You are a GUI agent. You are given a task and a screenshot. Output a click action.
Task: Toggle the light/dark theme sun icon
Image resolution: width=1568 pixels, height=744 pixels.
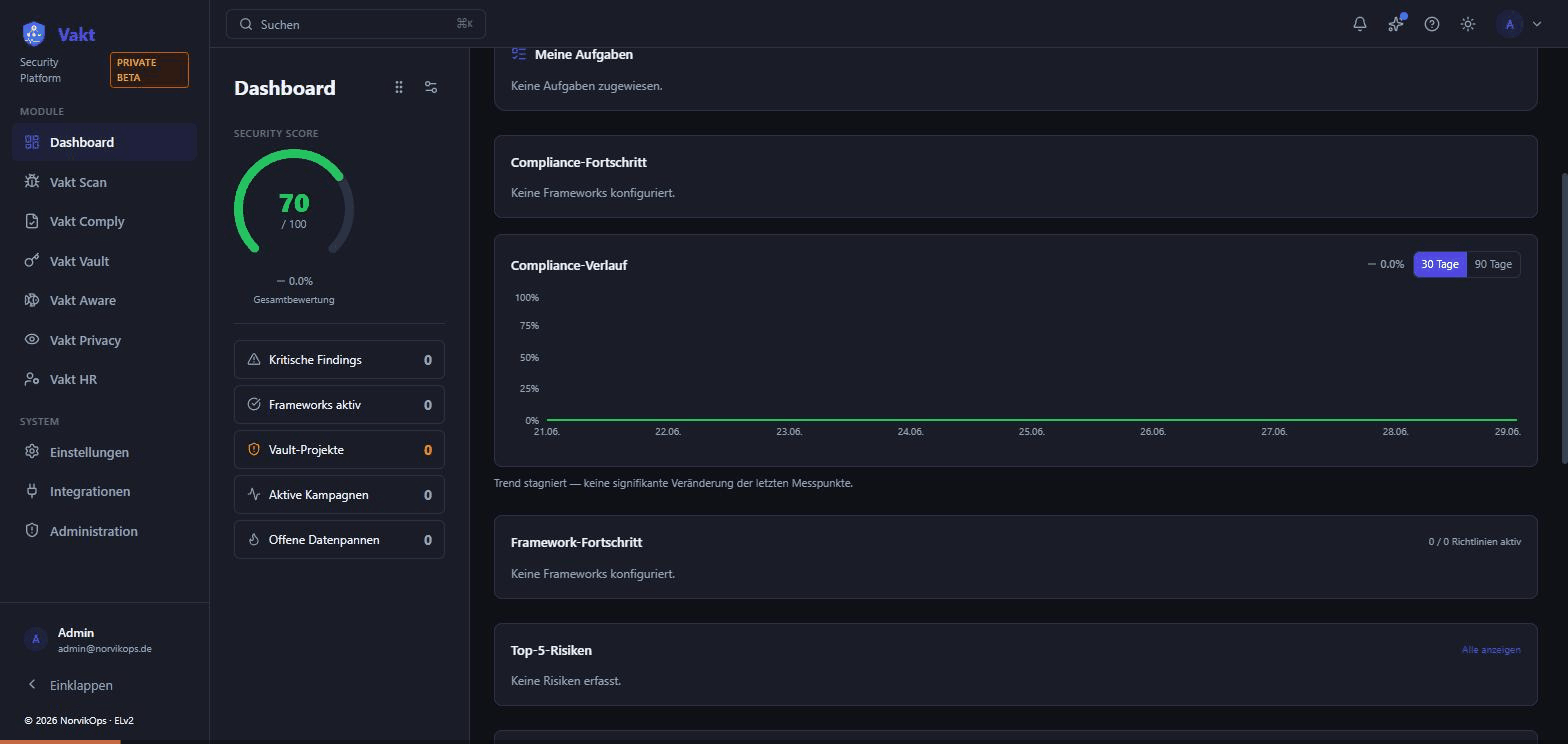(x=1468, y=24)
